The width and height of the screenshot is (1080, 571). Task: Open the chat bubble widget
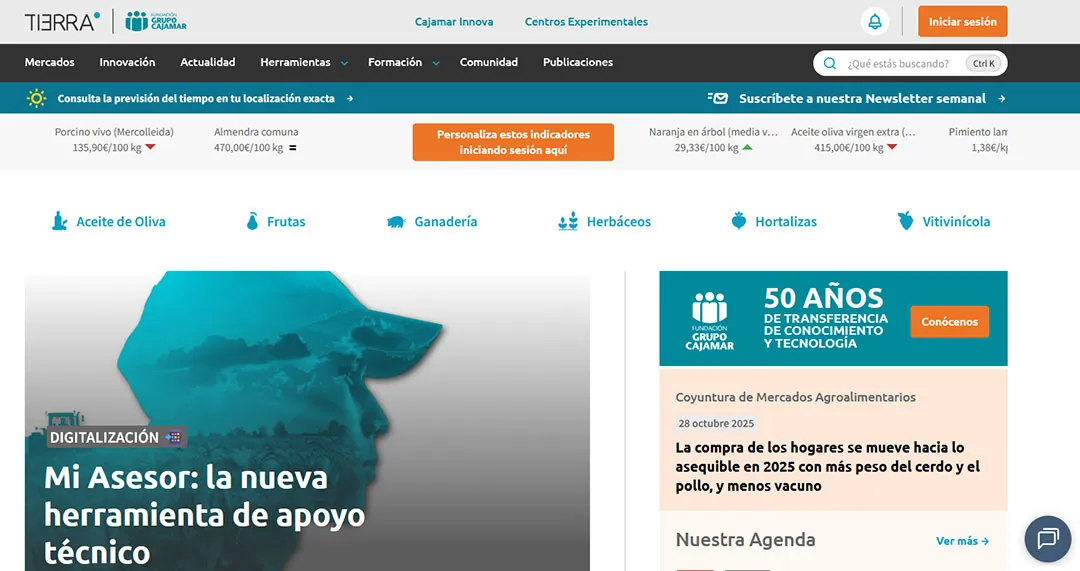tap(1048, 539)
